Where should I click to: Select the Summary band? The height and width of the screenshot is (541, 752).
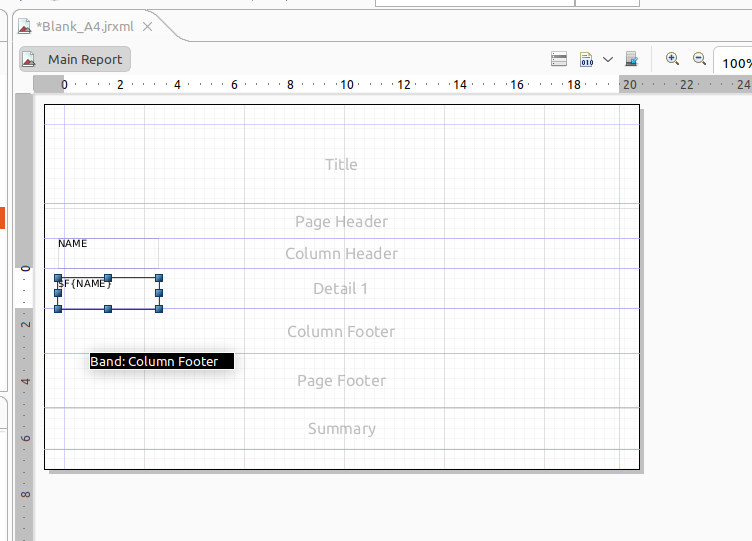click(x=340, y=428)
